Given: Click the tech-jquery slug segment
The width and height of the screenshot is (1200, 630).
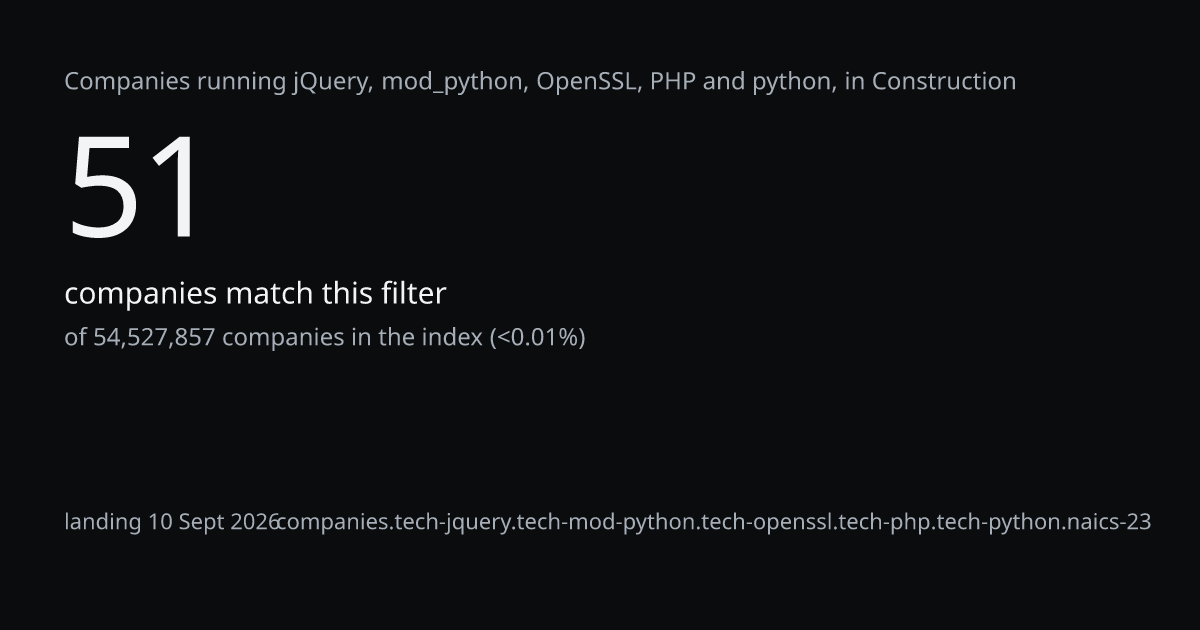Looking at the screenshot, I should (453, 522).
